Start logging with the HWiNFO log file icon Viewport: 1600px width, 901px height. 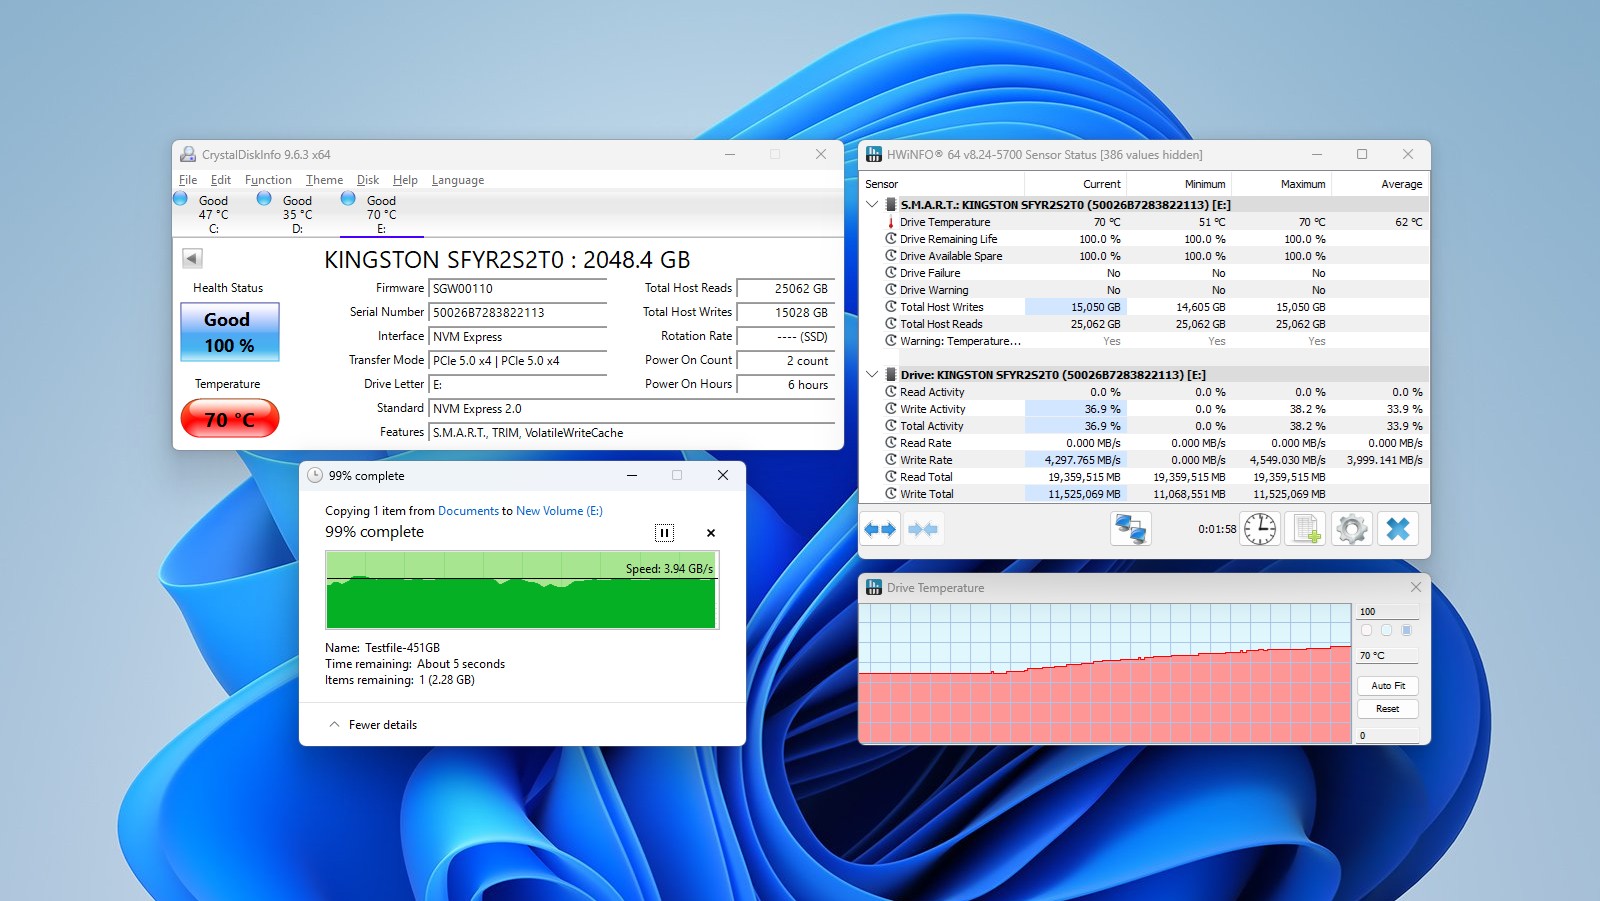(1306, 529)
